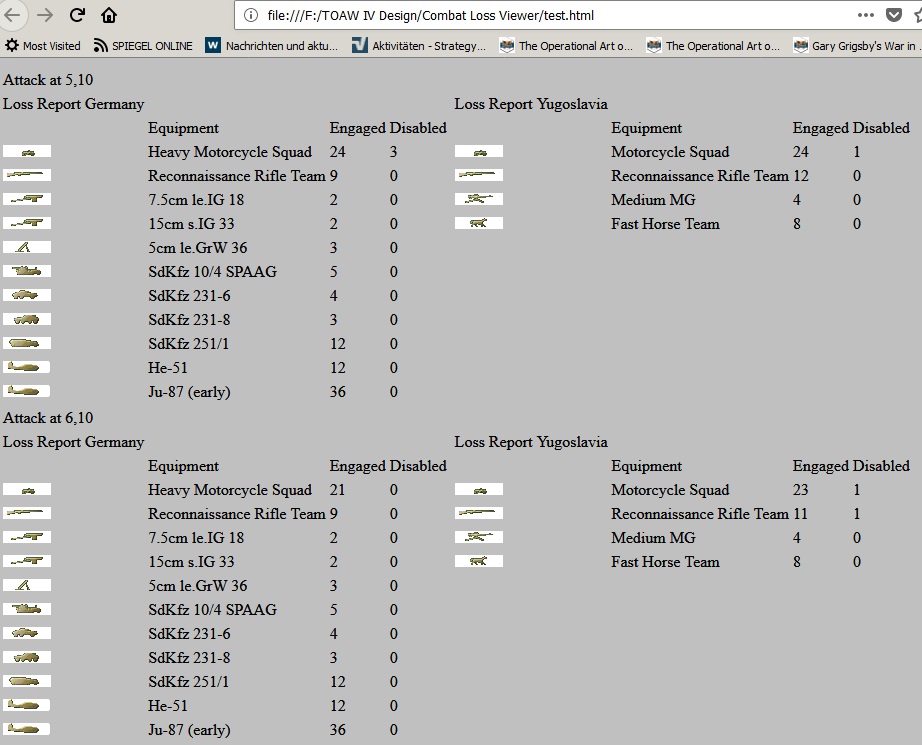Click engaged value 23 for Yugoslavia Motorcycle Squad
The width and height of the screenshot is (922, 745).
click(800, 490)
